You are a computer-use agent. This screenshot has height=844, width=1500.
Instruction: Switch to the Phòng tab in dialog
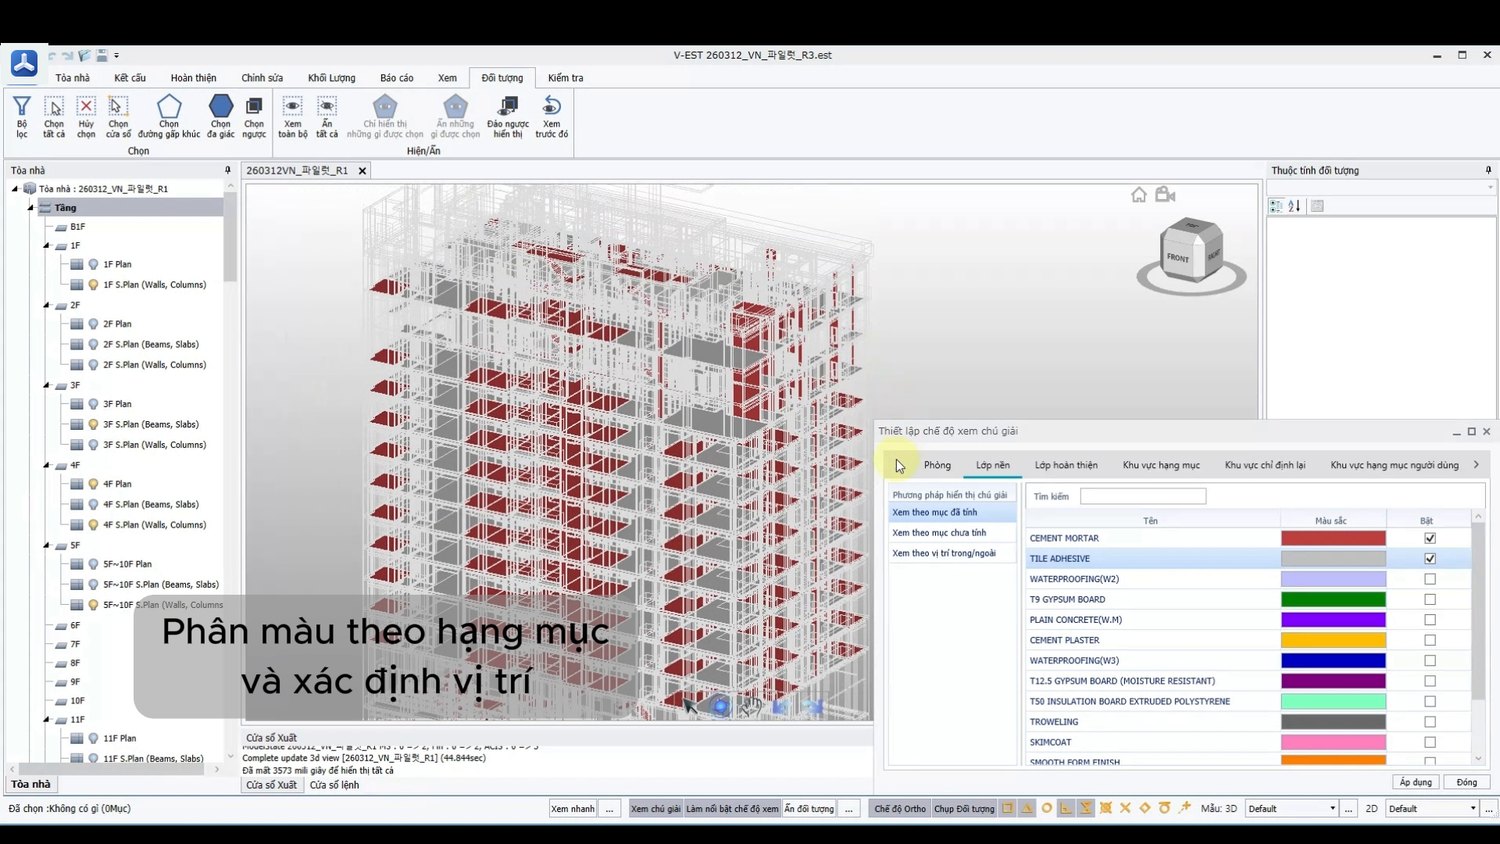[x=937, y=465]
